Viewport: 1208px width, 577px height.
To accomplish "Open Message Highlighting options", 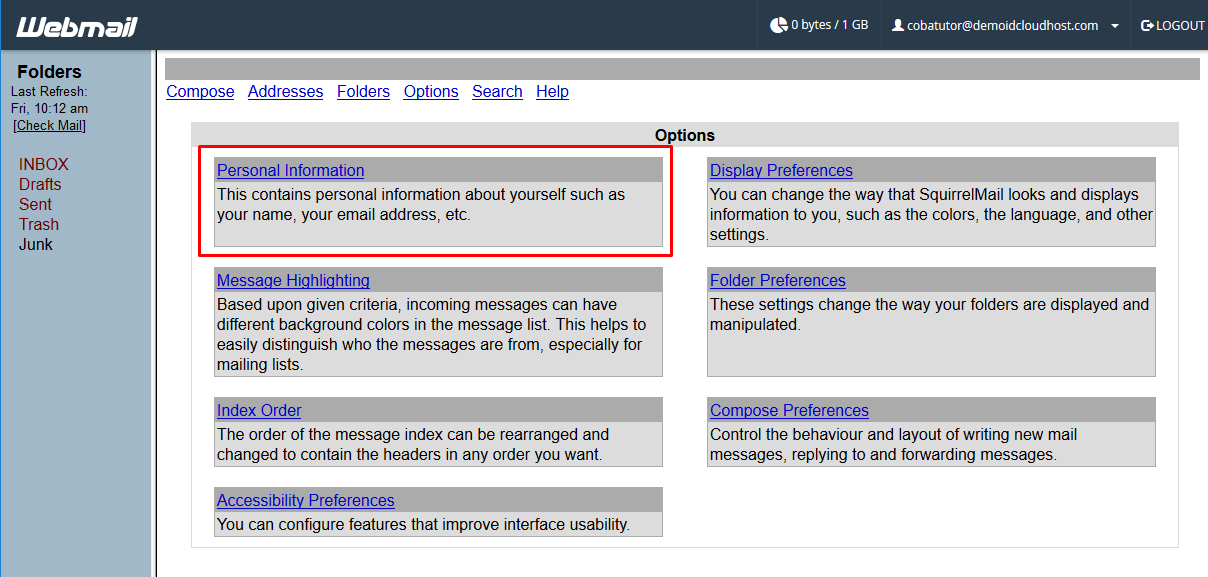I will 293,280.
